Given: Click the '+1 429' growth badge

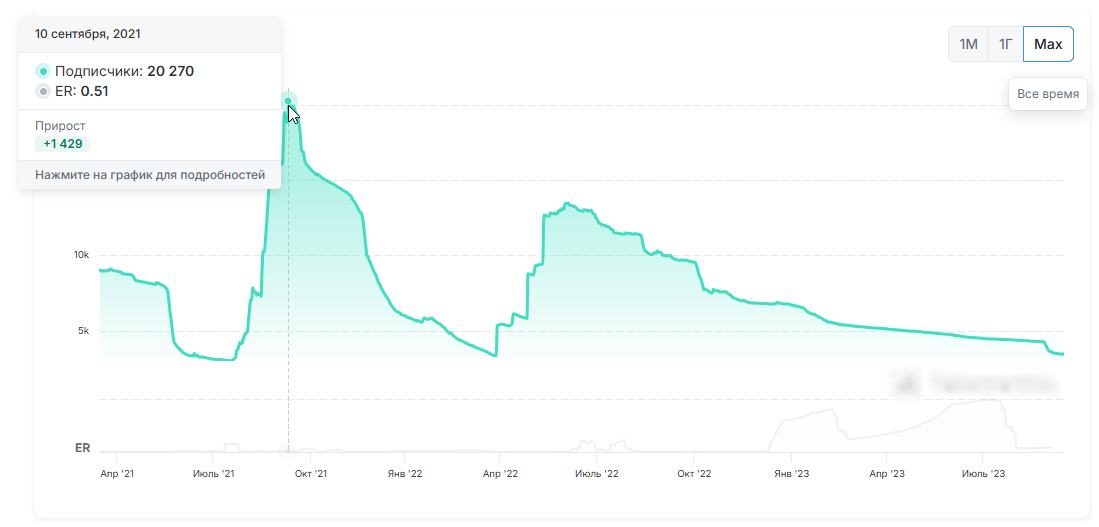Looking at the screenshot, I should click(x=62, y=144).
